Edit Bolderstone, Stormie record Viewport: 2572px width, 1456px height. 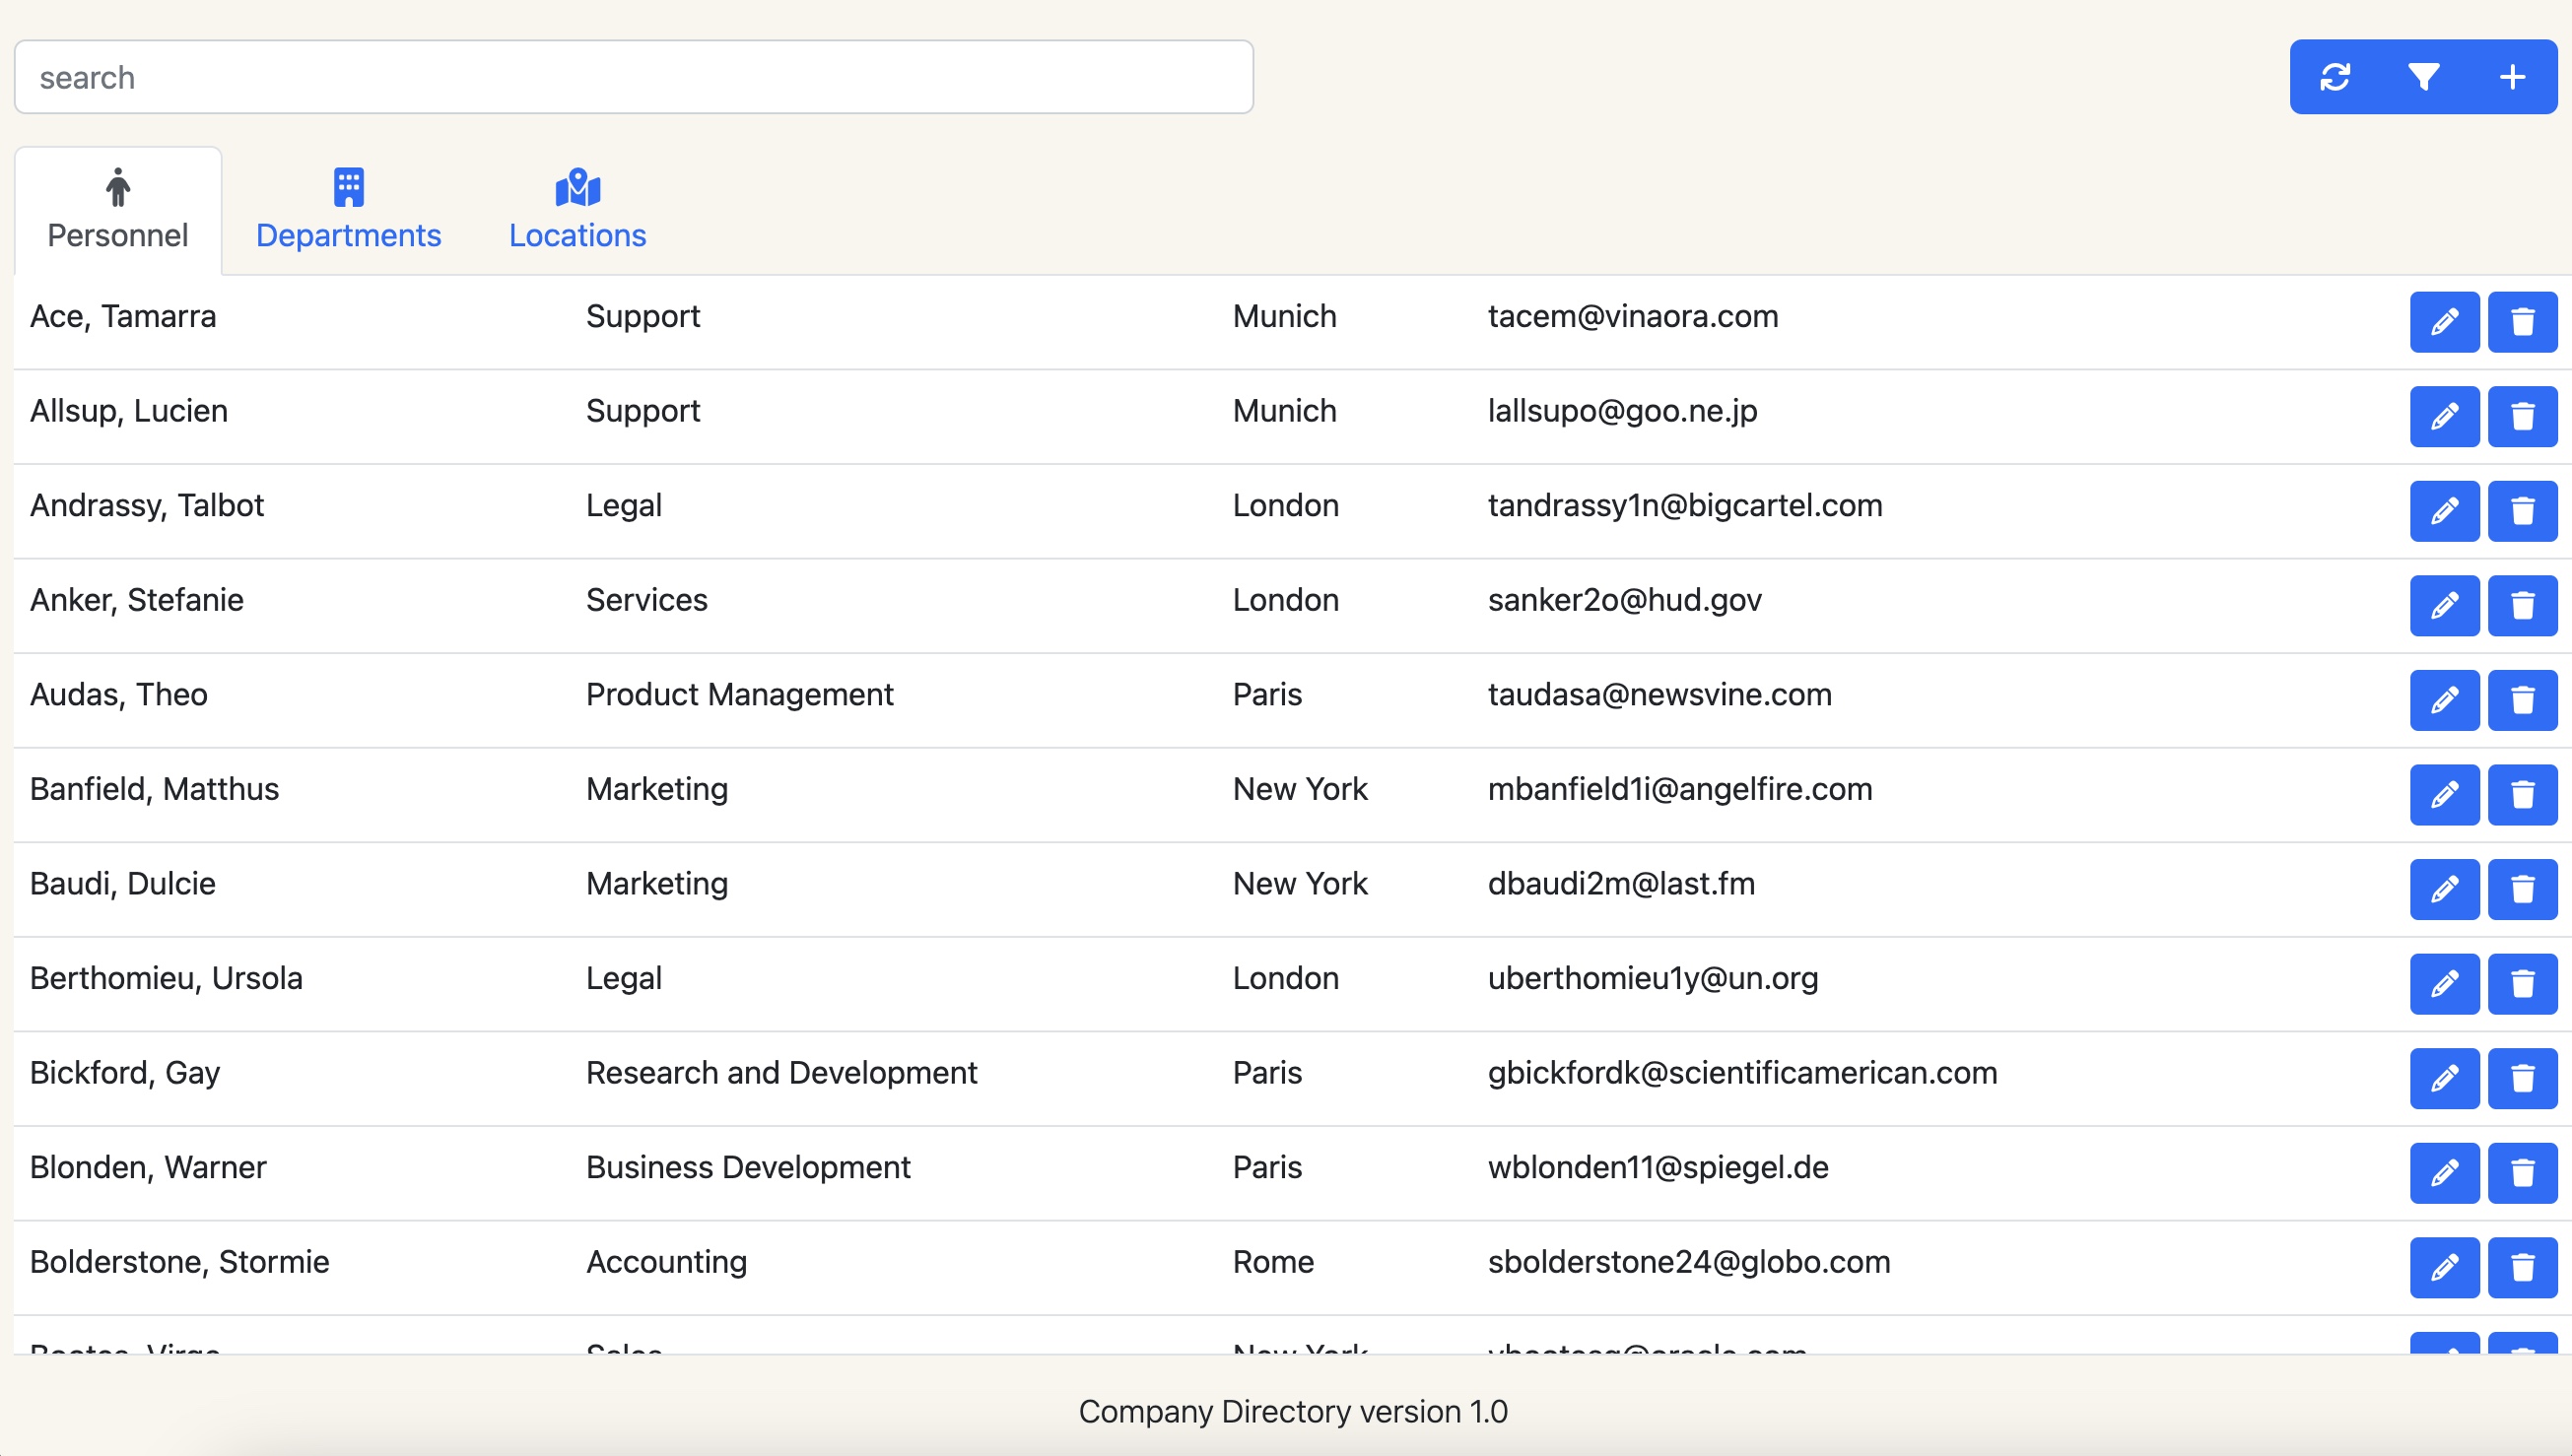click(x=2444, y=1267)
